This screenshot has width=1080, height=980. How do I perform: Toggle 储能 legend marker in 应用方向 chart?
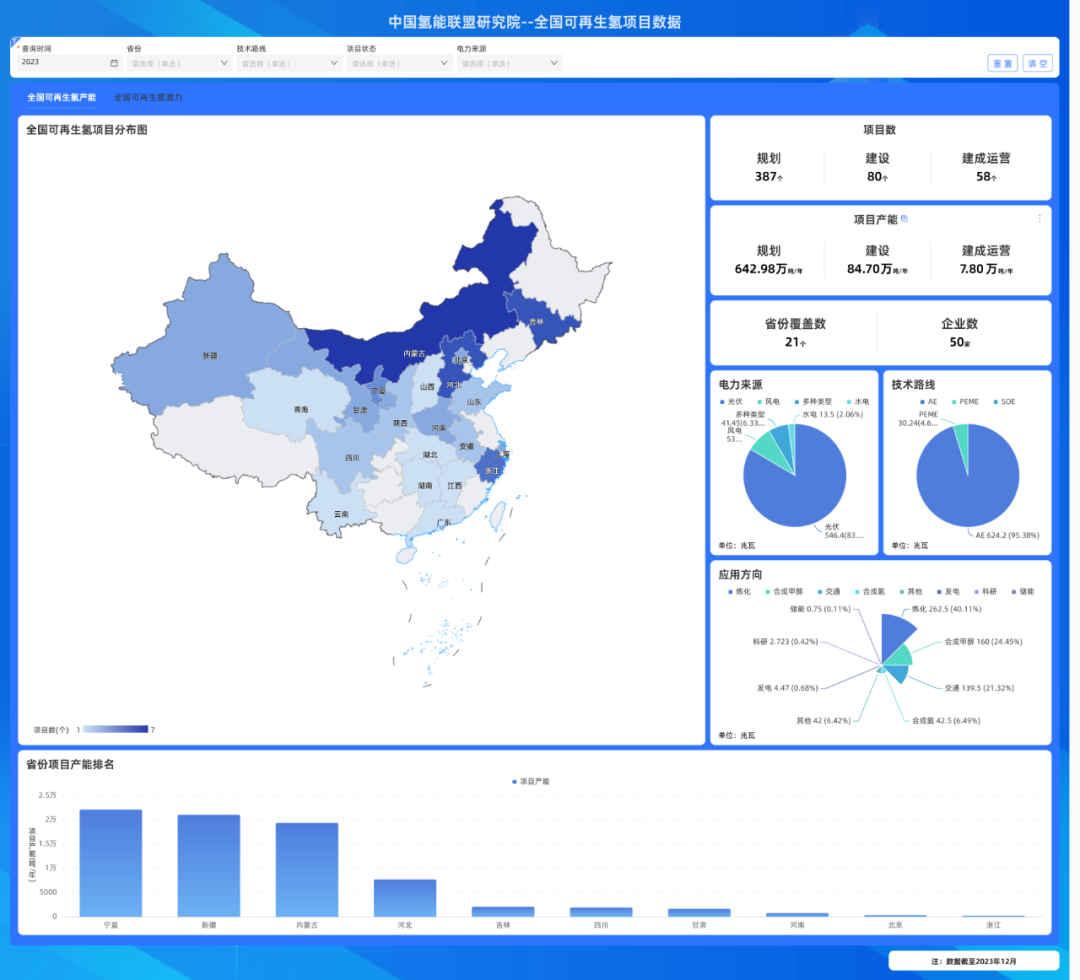[x=1012, y=591]
